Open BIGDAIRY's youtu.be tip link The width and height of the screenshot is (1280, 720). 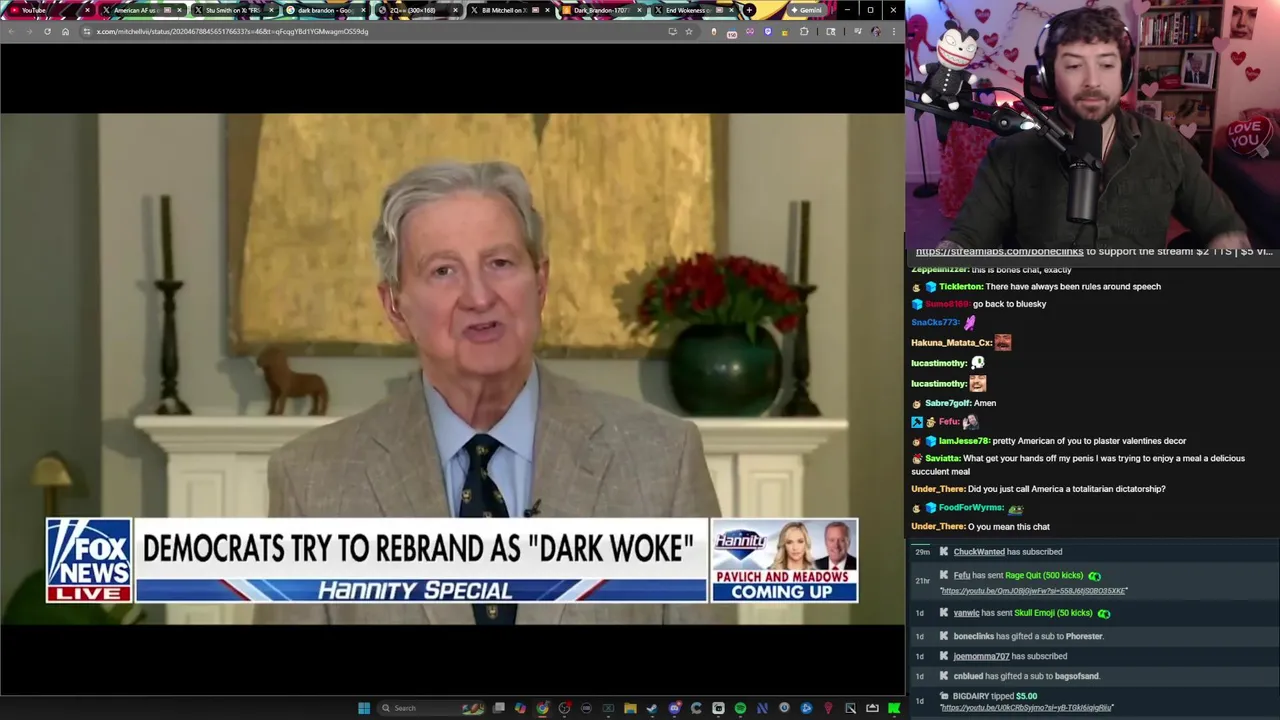1026,708
